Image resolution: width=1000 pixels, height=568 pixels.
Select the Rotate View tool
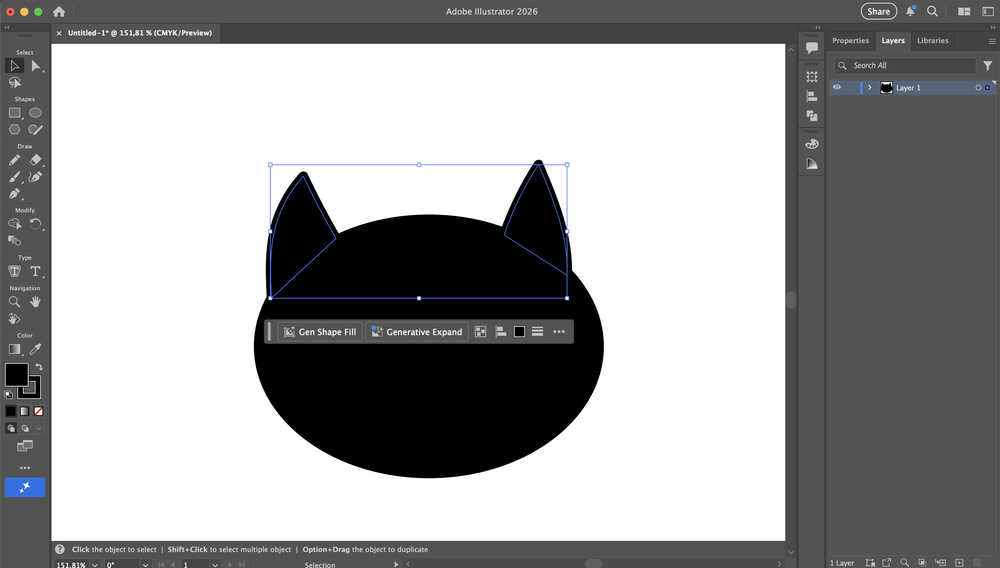[14, 318]
